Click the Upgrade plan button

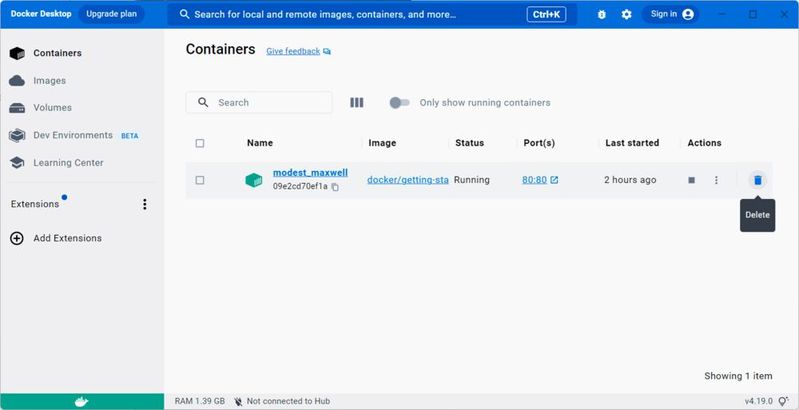(111, 14)
